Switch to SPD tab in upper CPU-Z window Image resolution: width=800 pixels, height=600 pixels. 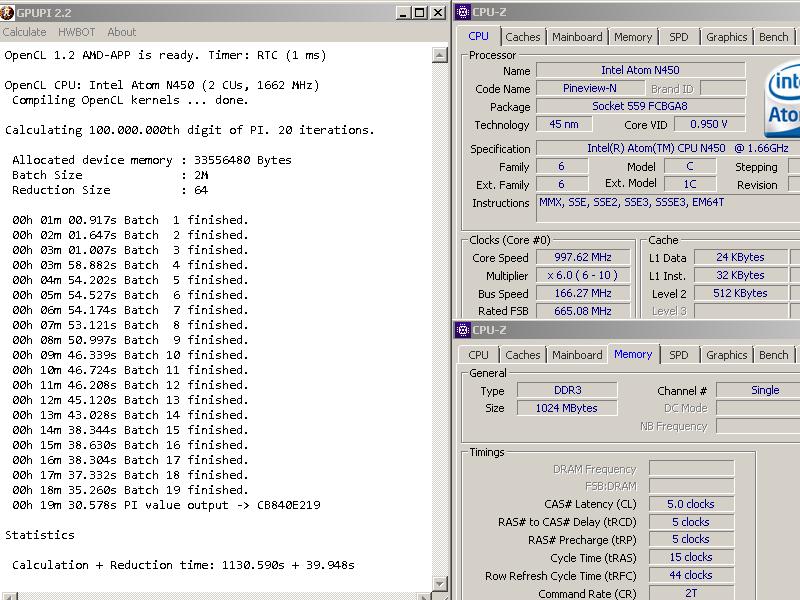[x=679, y=37]
